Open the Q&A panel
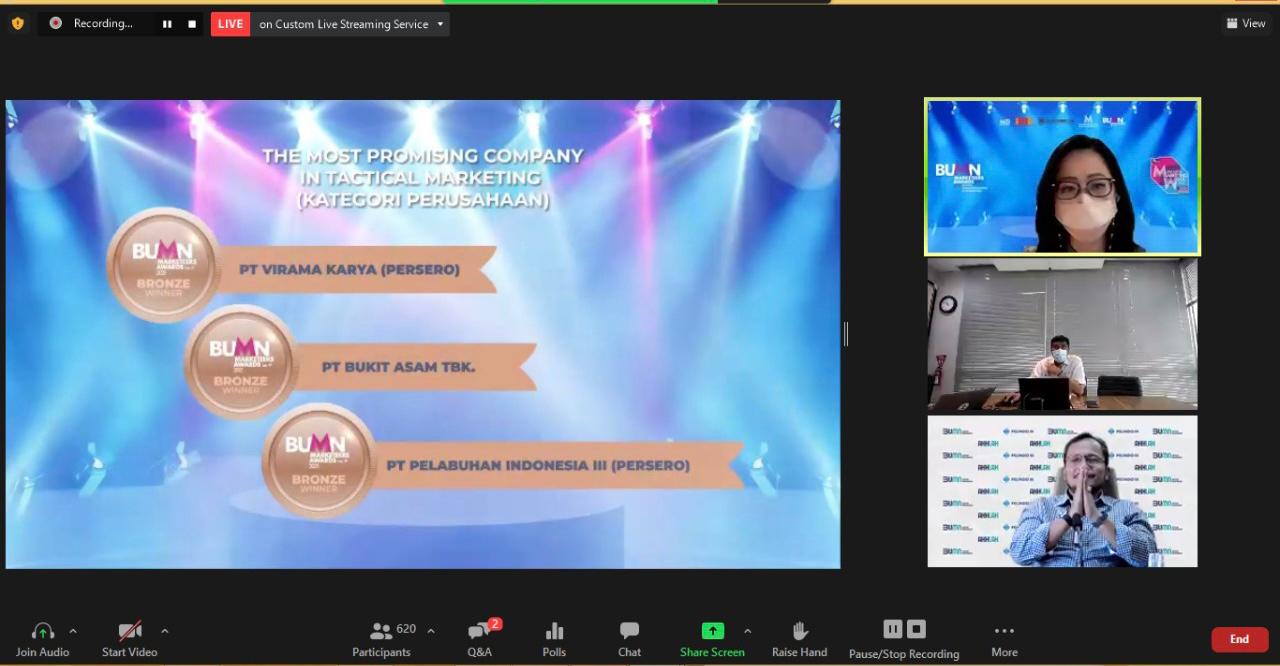 (480, 638)
